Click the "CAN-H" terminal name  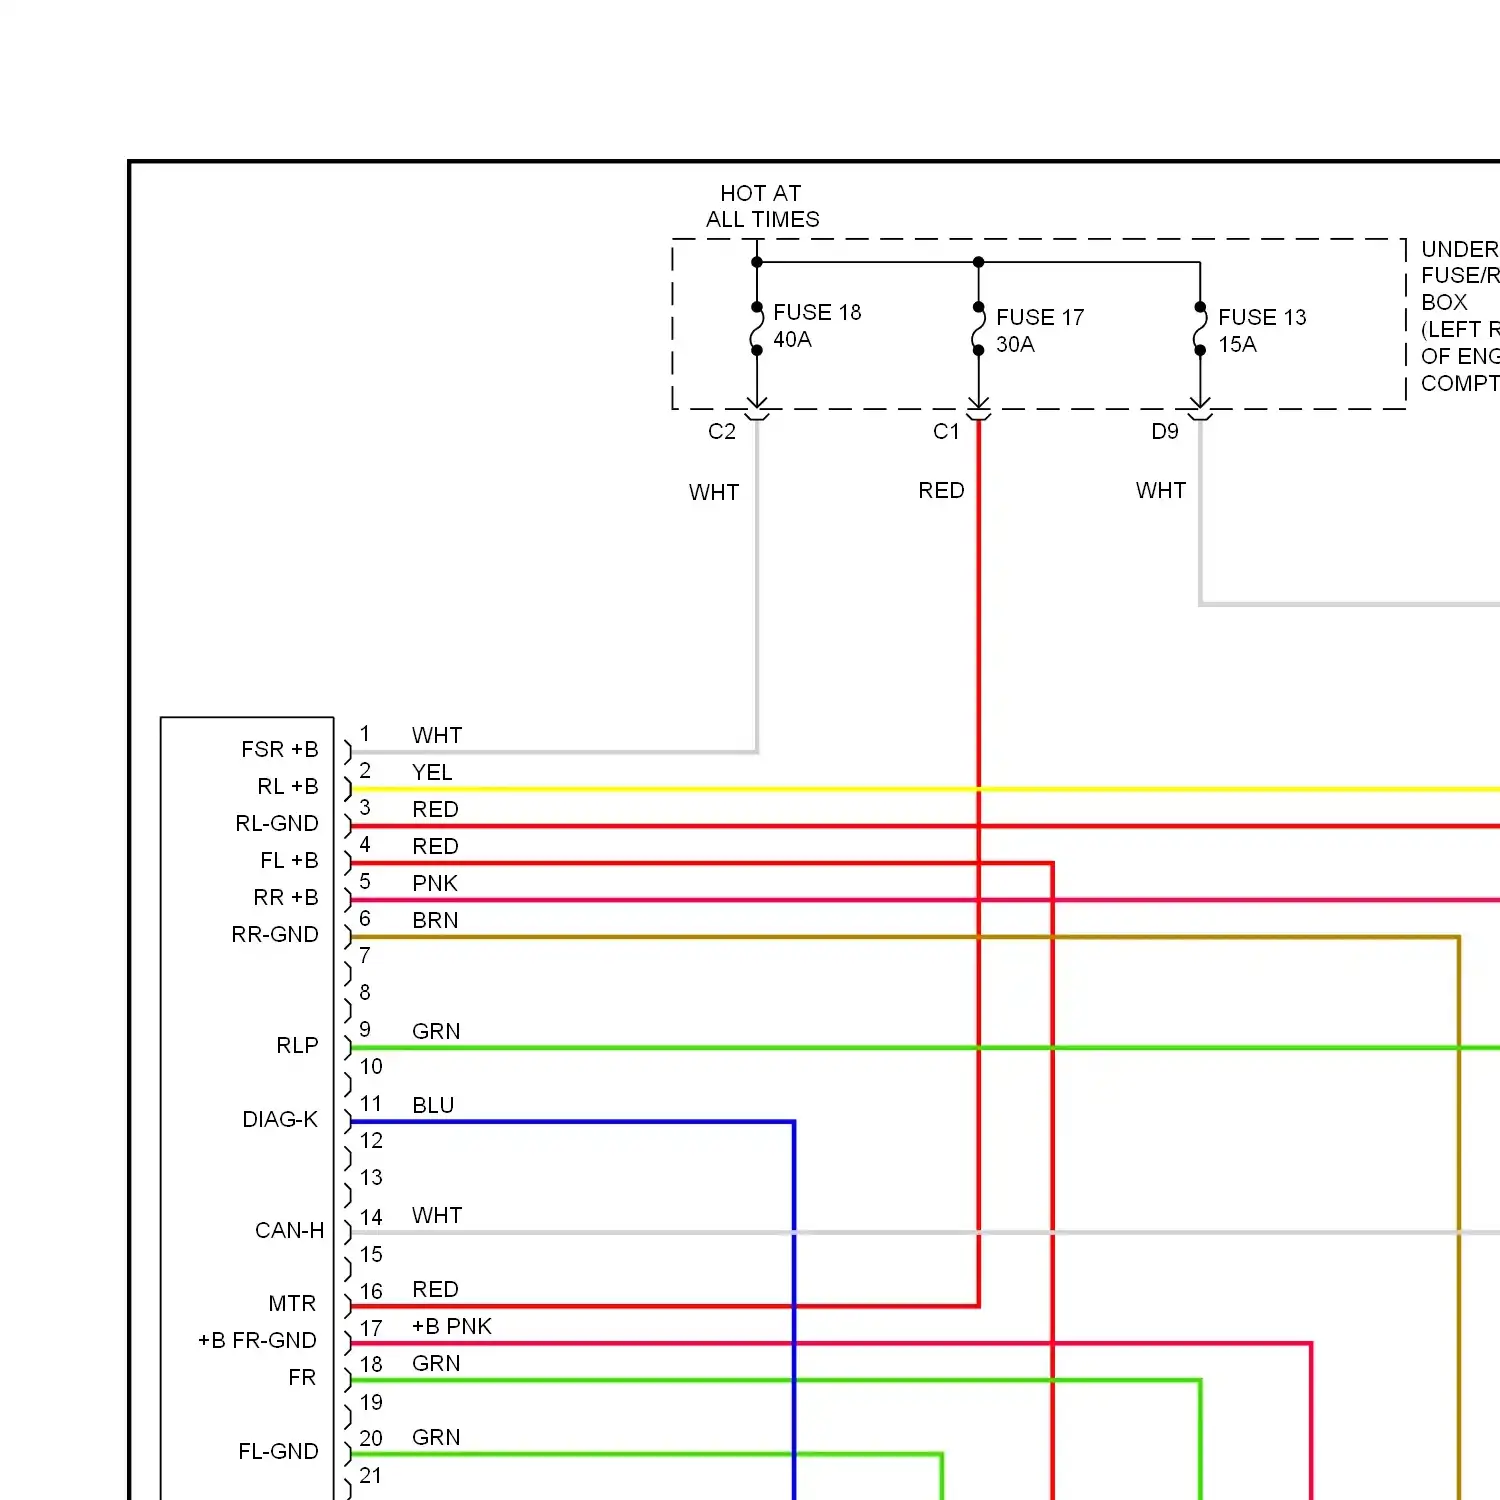pyautogui.click(x=290, y=1230)
